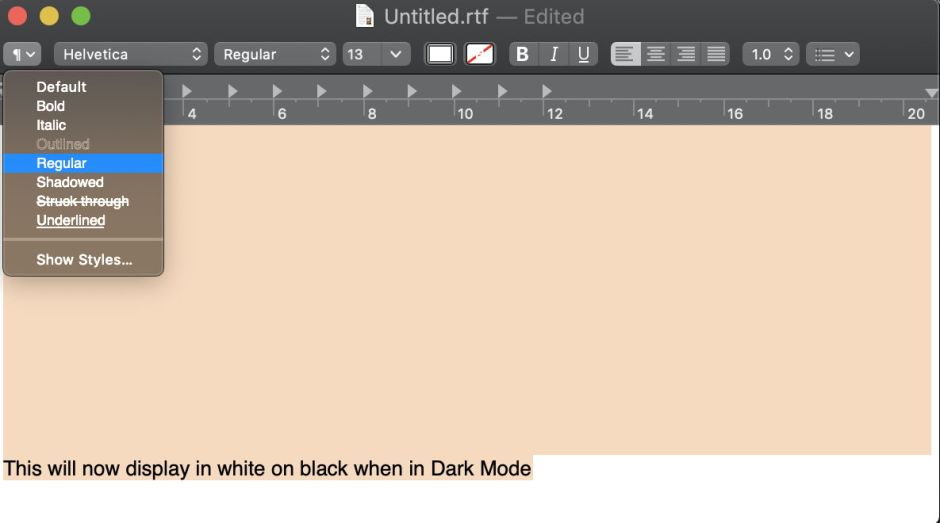Choose Shadowed from the styles menu
Screen dimensions: 940x523
tap(70, 182)
